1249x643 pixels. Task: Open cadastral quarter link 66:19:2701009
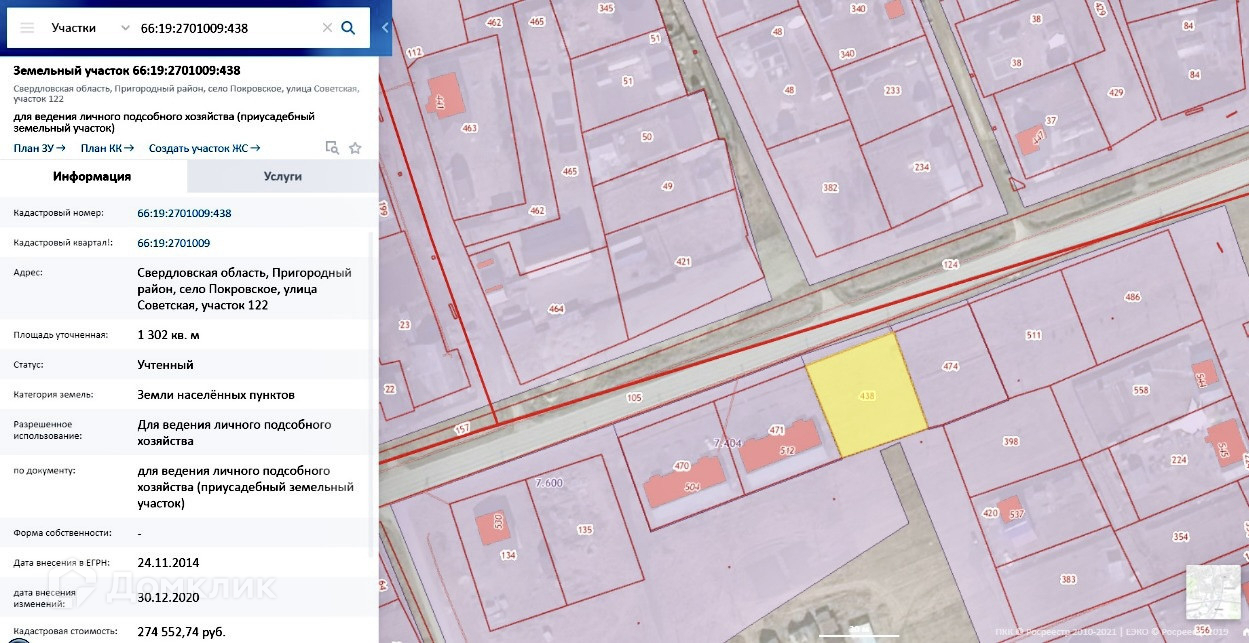(173, 243)
